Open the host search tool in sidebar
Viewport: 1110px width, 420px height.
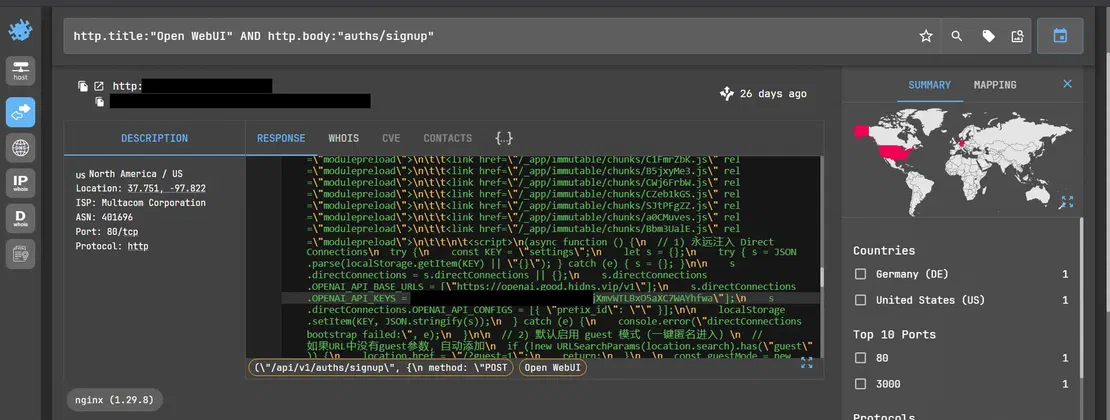coord(21,71)
